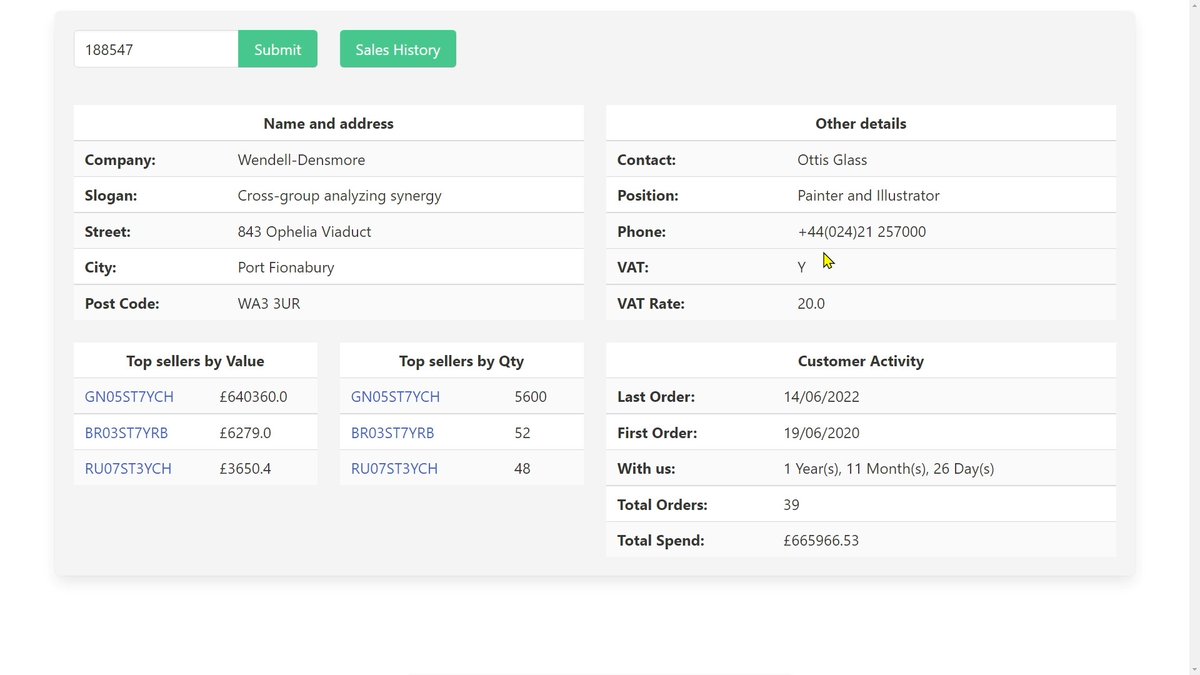Click the VAT: label
Screen dimensions: 1200x675
tap(633, 268)
